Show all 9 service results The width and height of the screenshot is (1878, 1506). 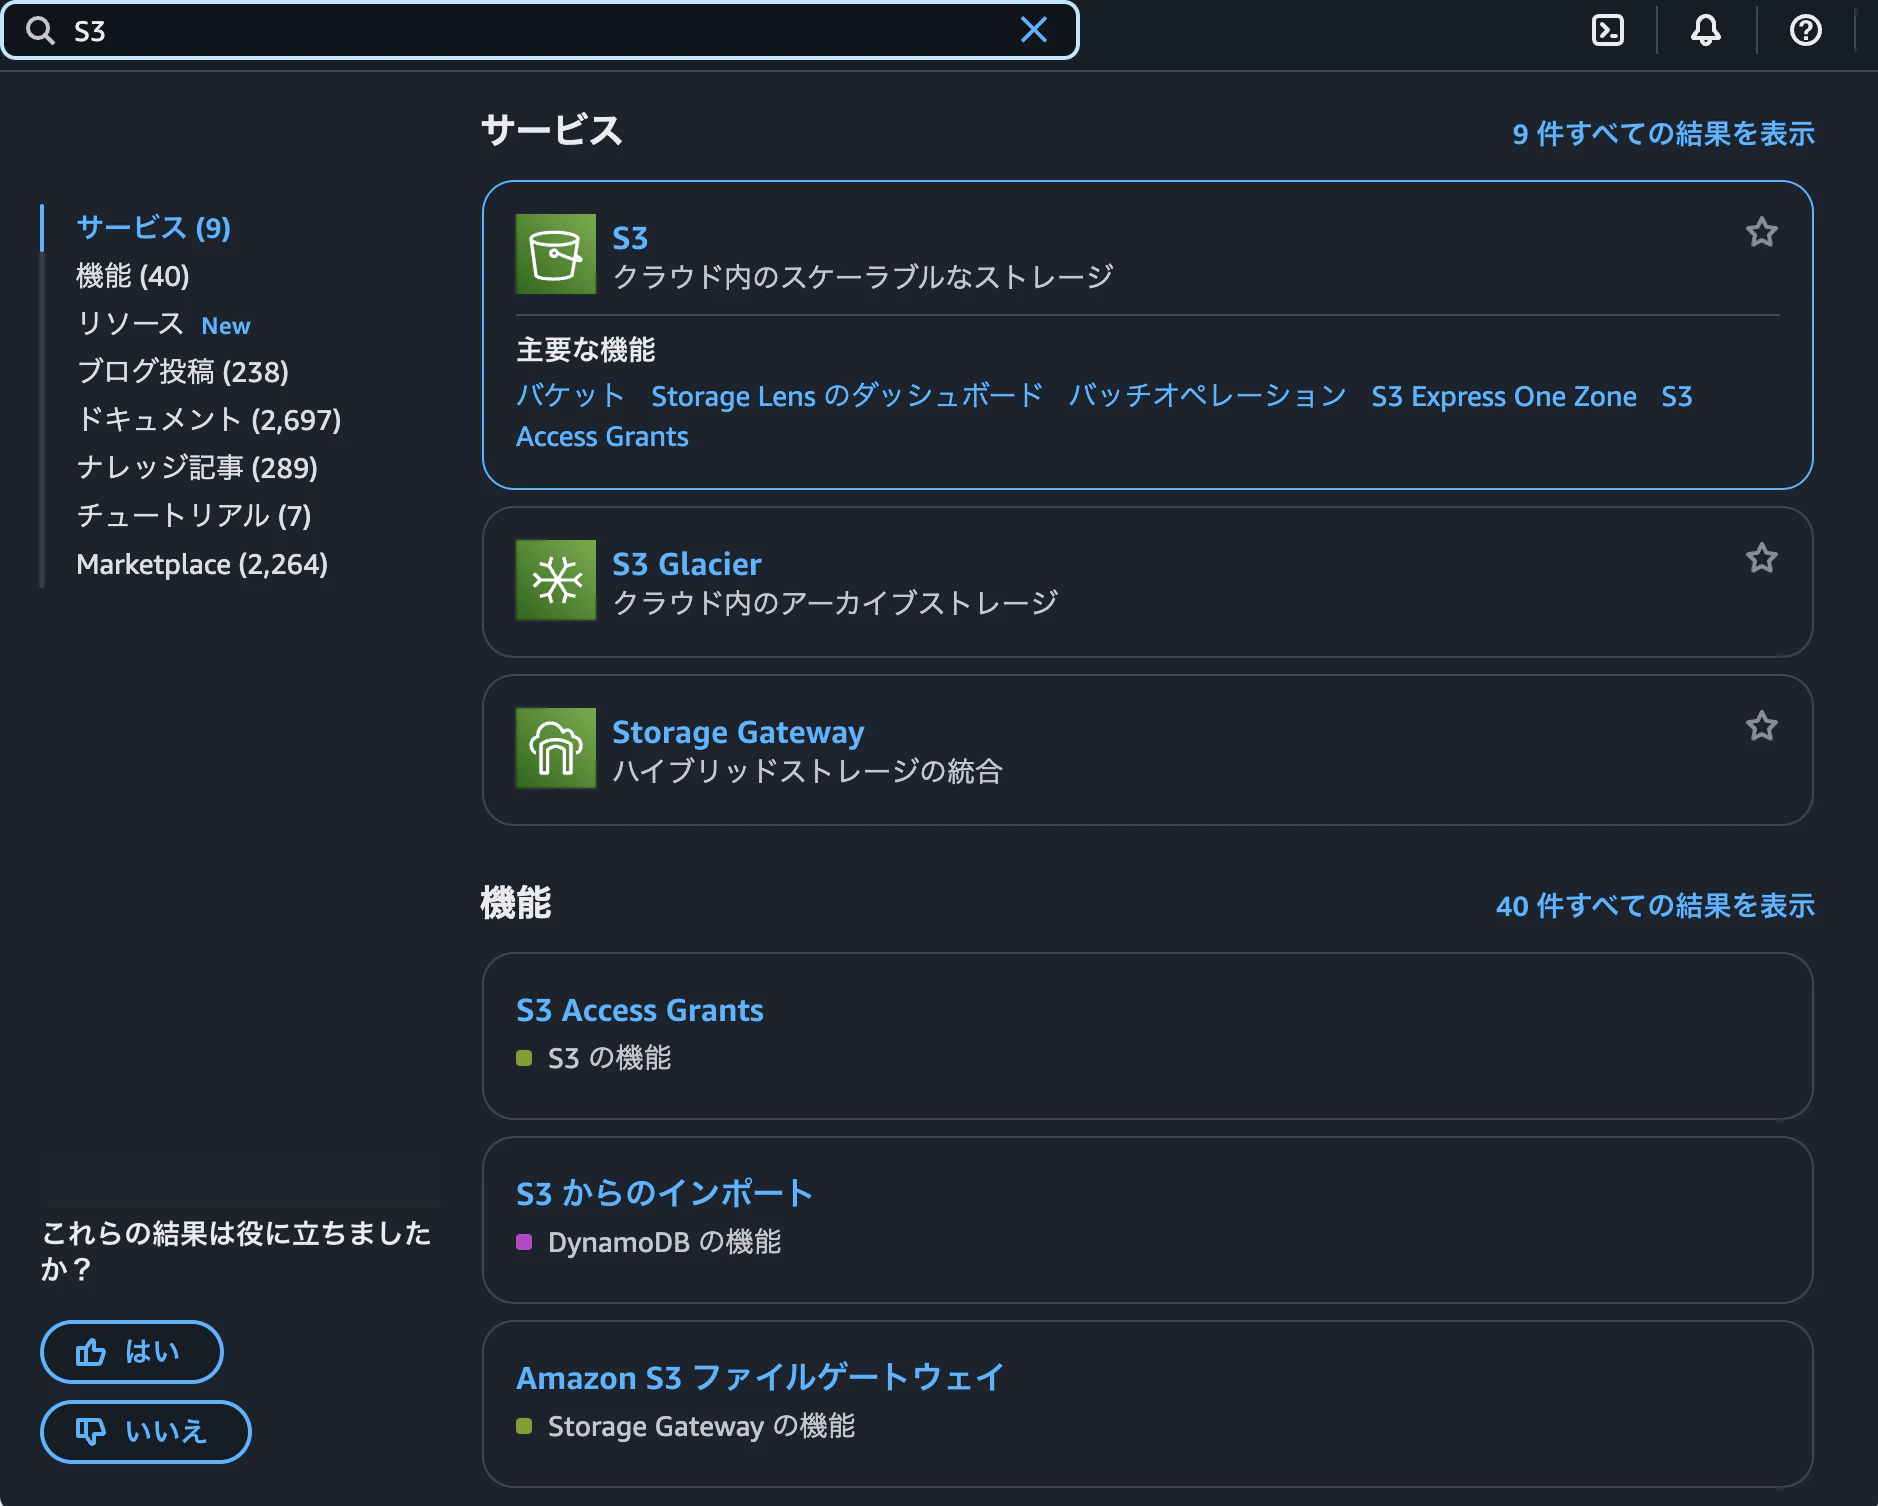tap(1663, 134)
